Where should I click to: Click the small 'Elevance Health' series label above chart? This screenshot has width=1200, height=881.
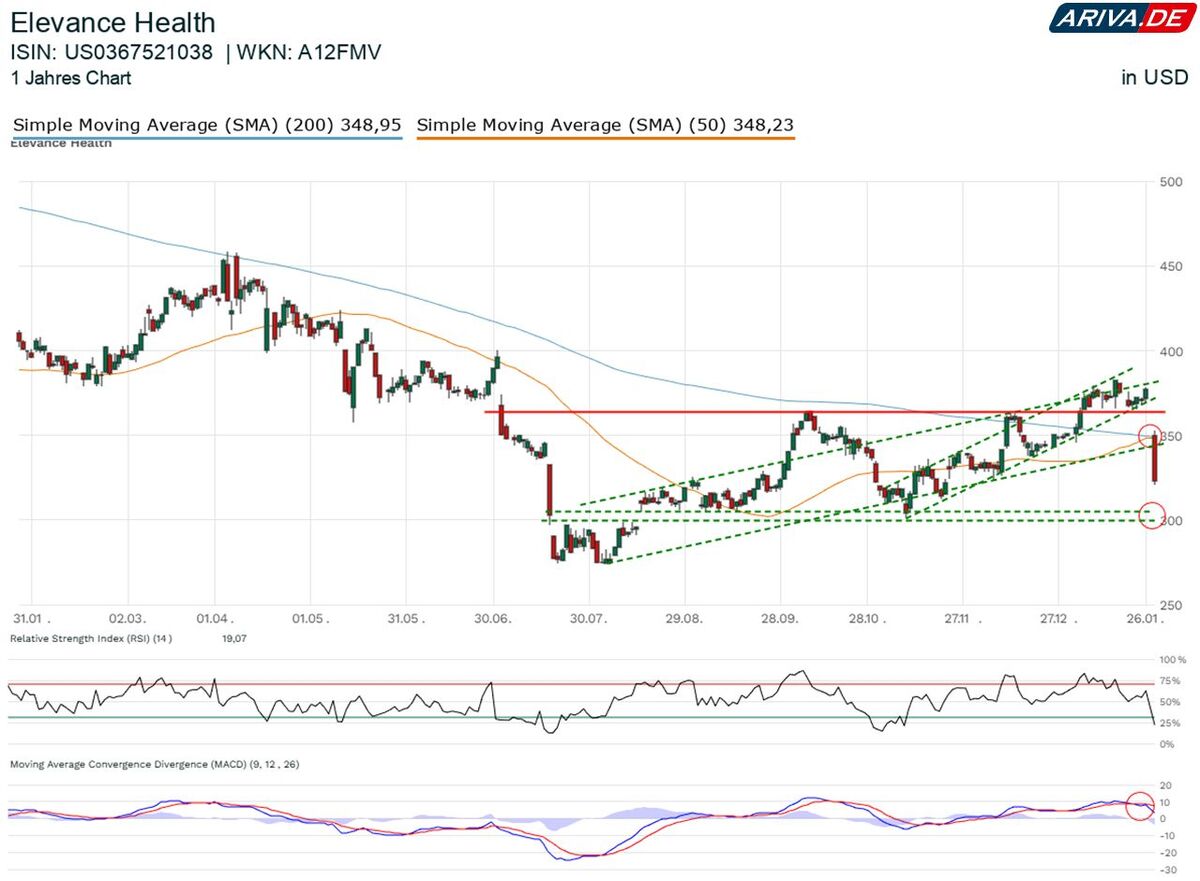(x=60, y=144)
